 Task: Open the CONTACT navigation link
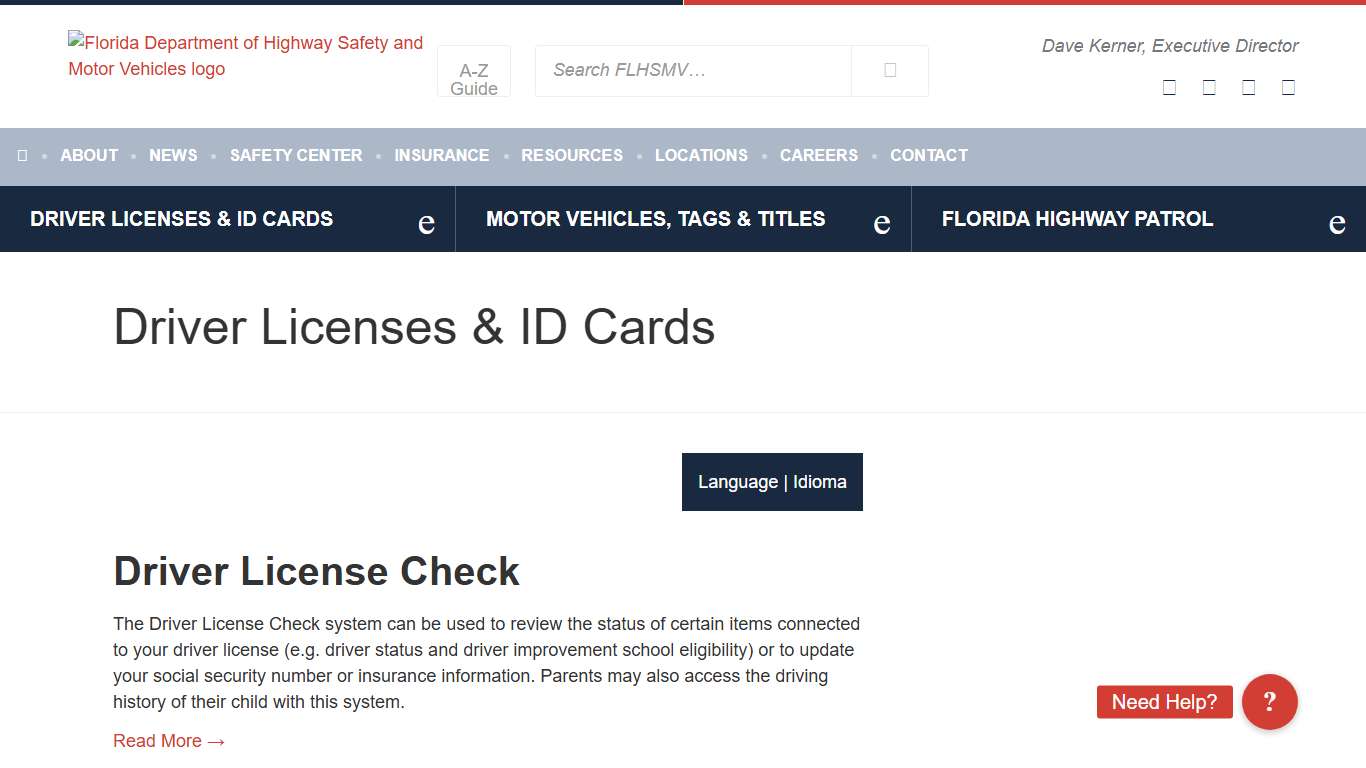click(x=928, y=155)
